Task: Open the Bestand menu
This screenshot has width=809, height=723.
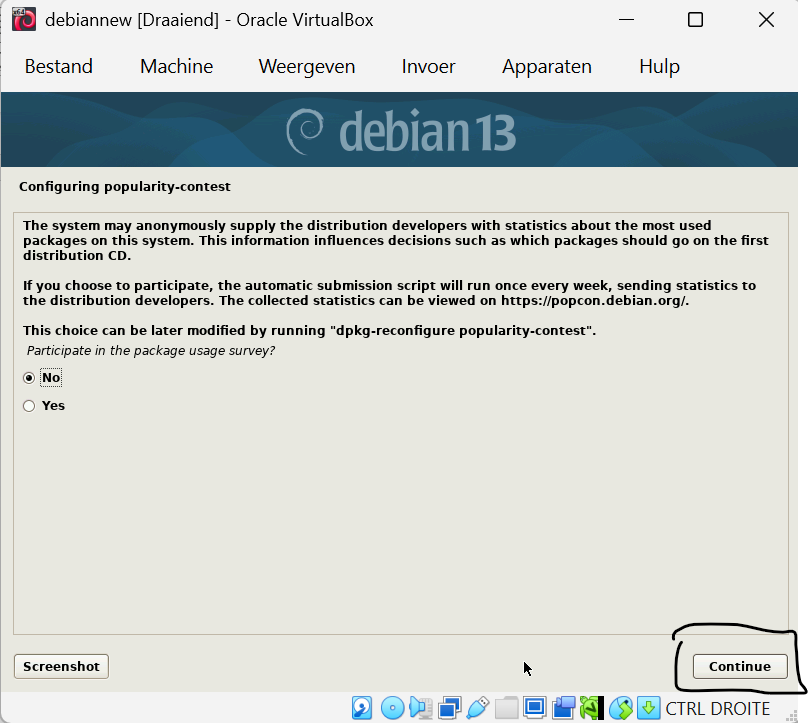Action: 58,66
